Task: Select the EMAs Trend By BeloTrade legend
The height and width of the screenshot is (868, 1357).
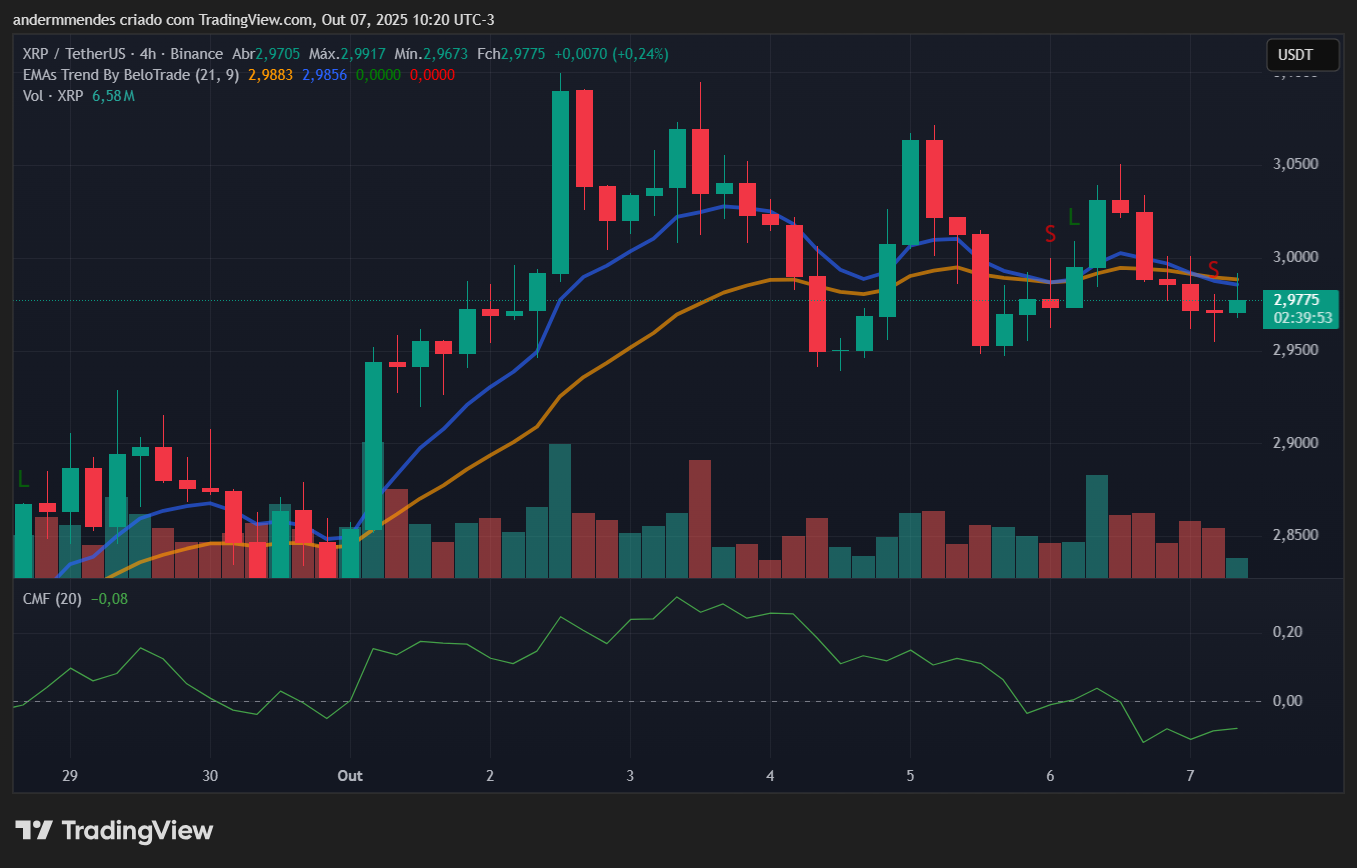Action: pos(130,75)
